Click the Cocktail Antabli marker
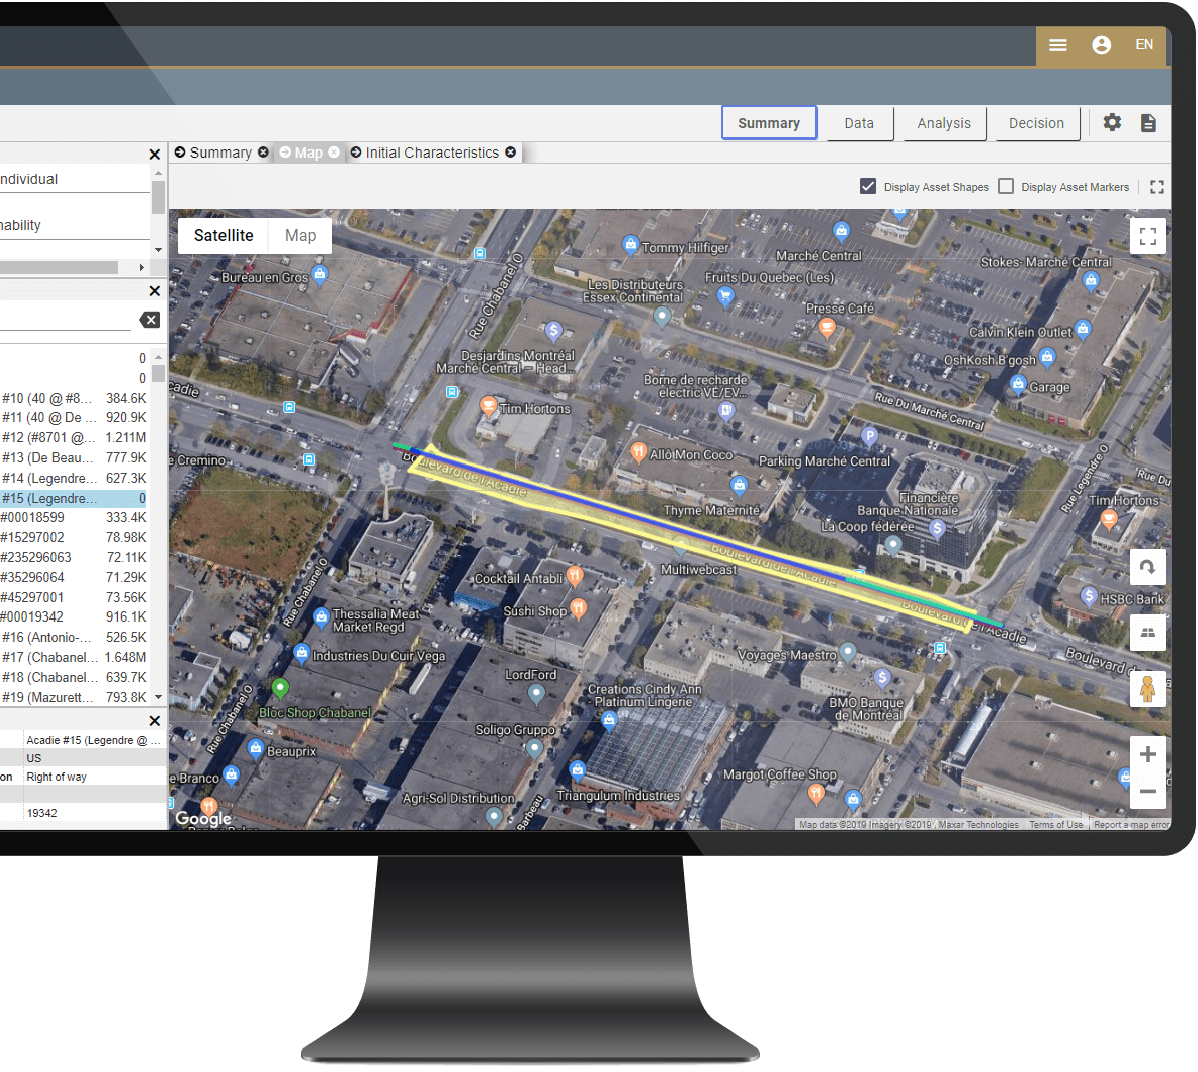This screenshot has width=1198, height=1072. click(x=575, y=575)
